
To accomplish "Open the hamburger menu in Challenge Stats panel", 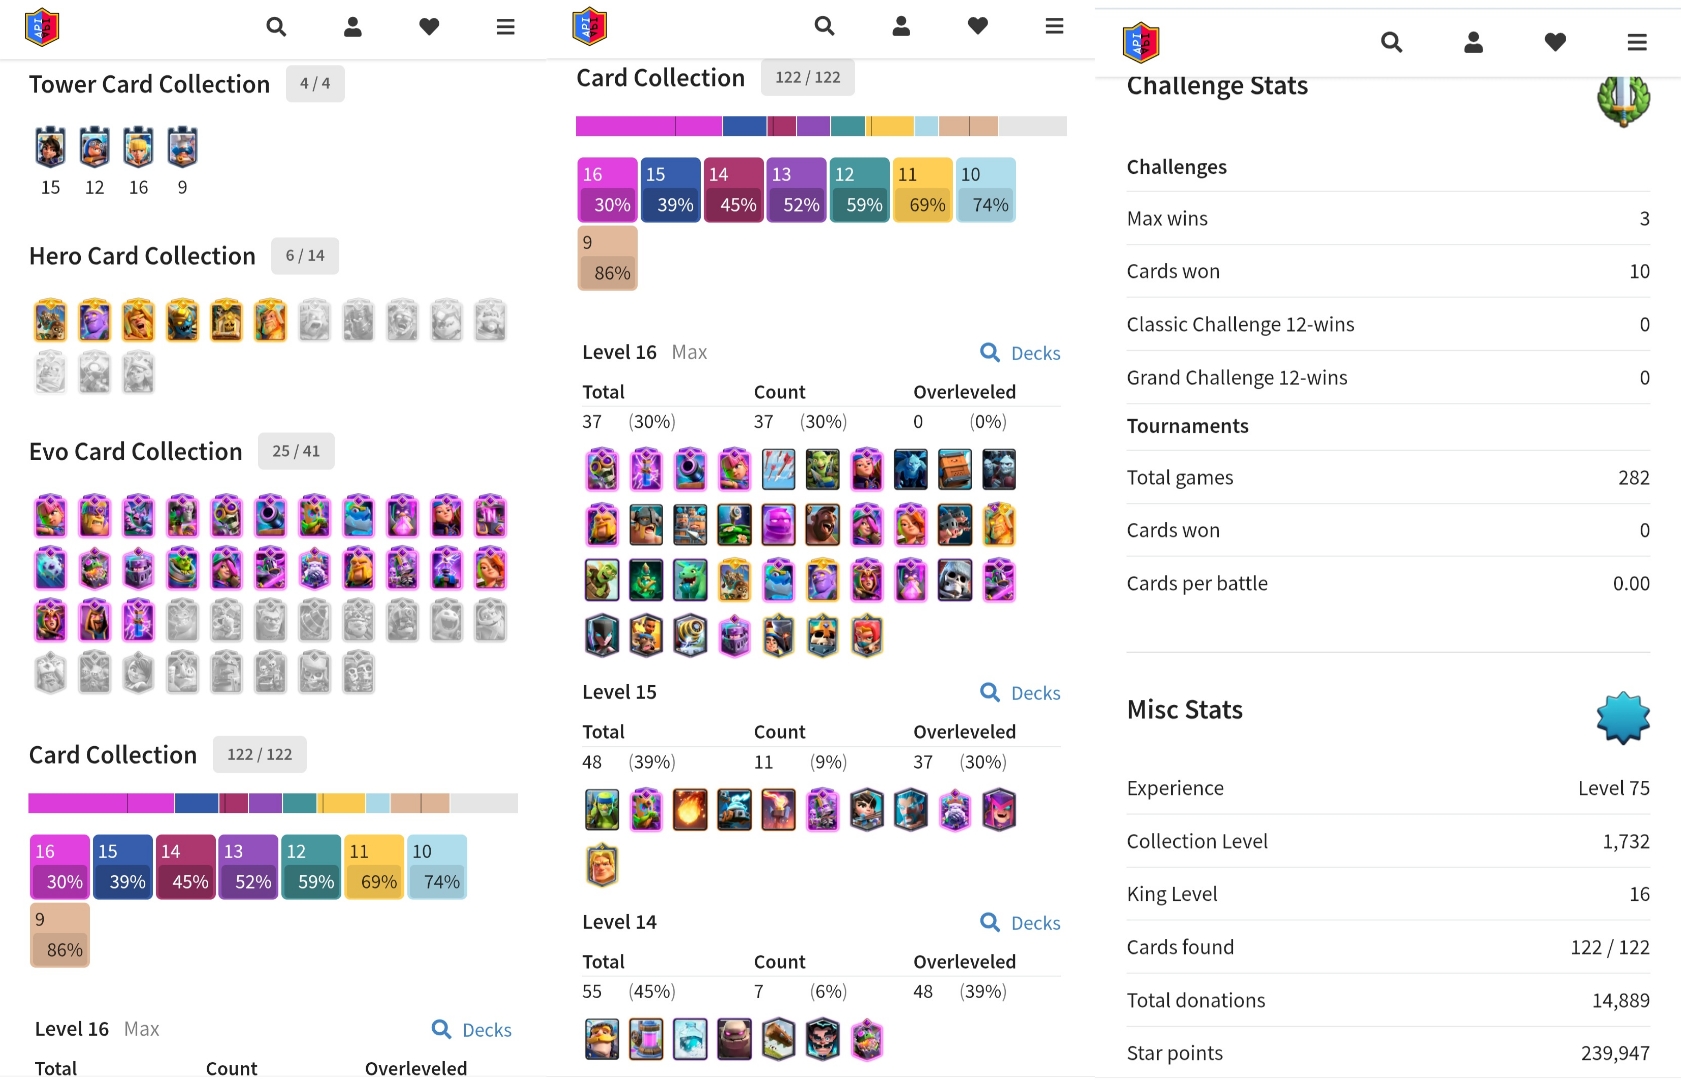I will pos(1637,42).
